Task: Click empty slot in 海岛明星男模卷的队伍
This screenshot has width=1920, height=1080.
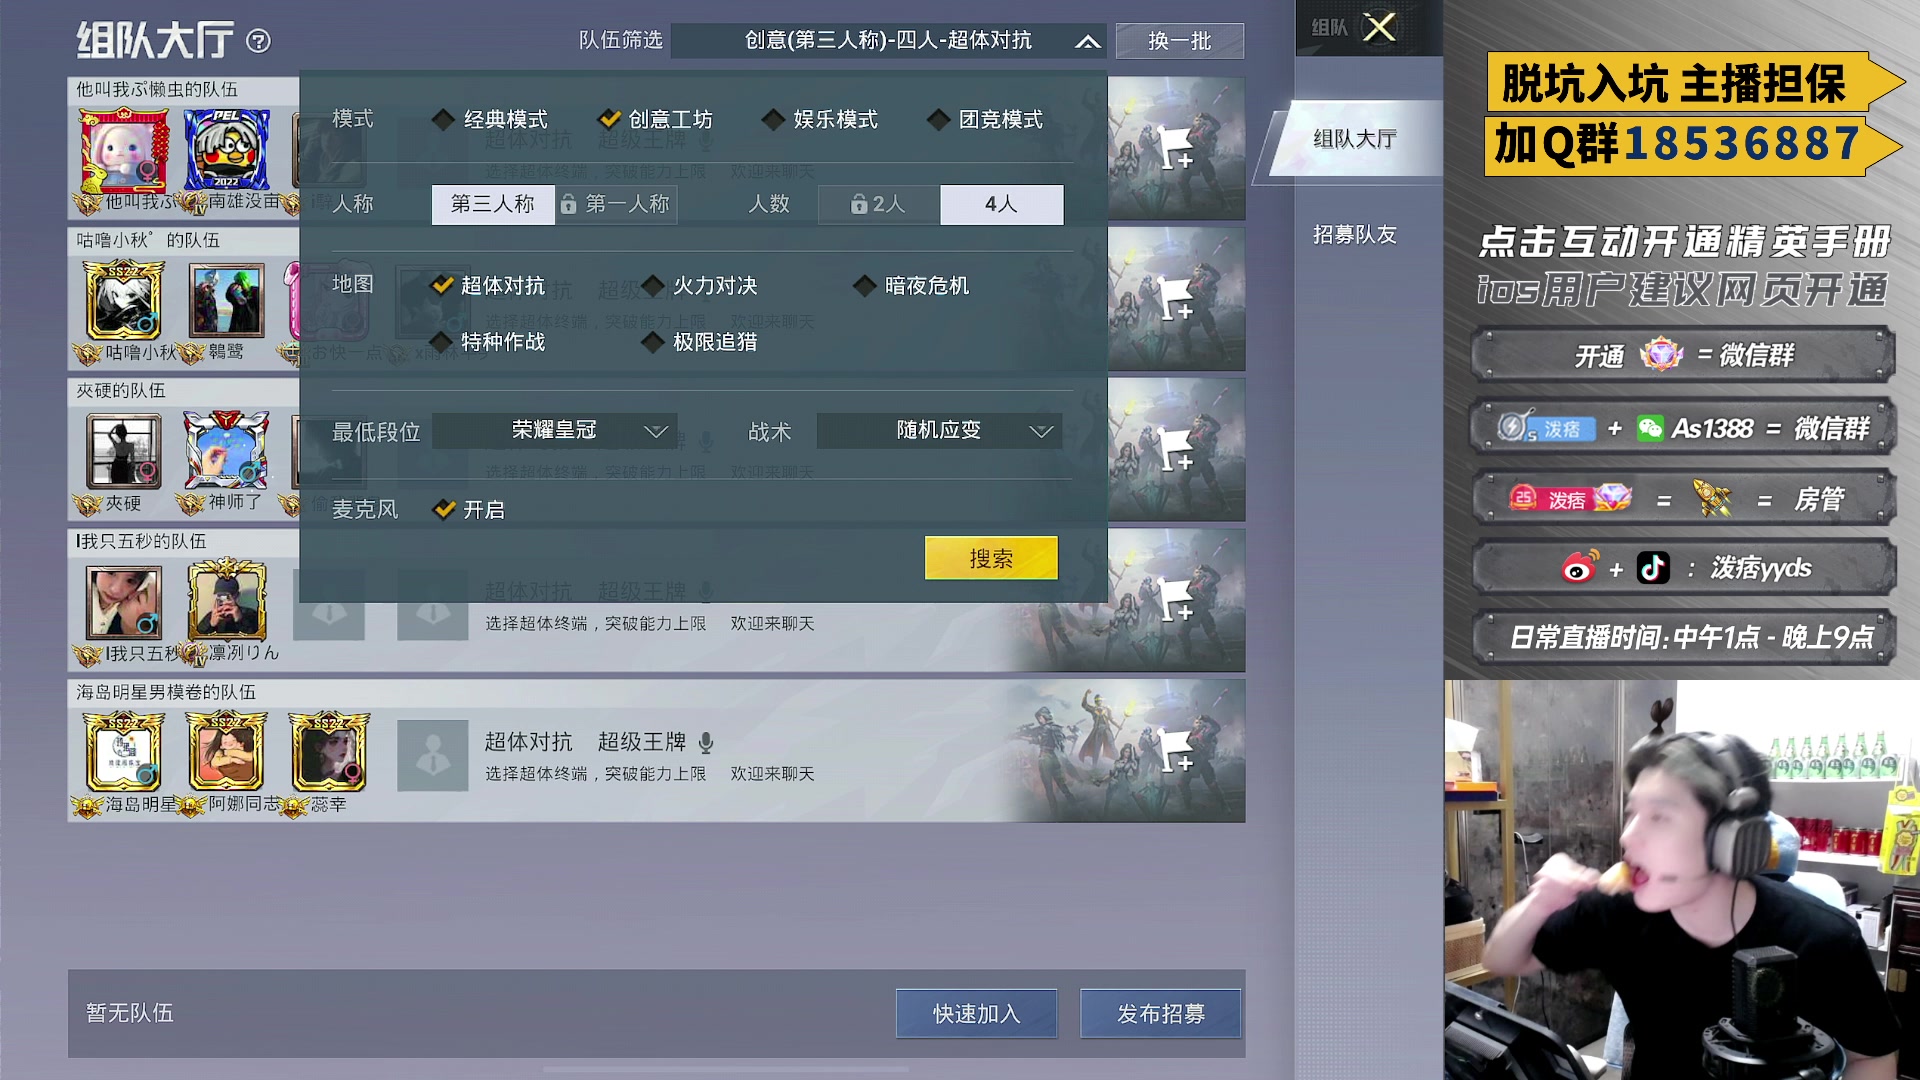Action: 432,756
